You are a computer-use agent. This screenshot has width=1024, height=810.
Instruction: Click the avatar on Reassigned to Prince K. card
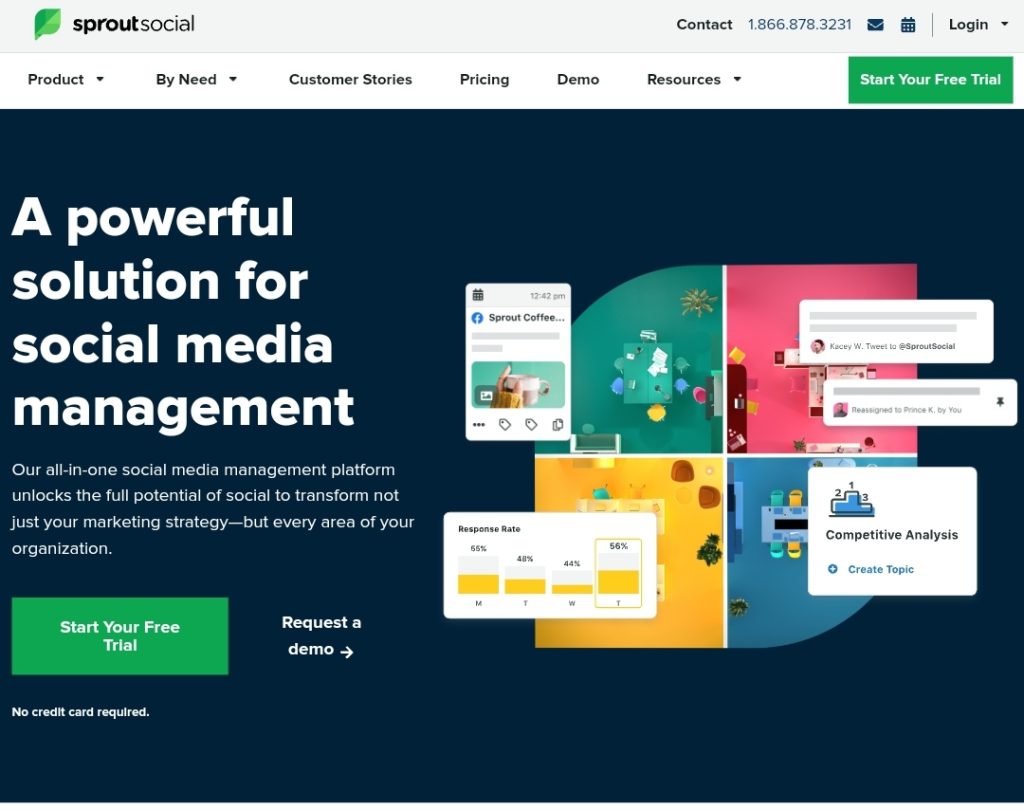(x=840, y=410)
